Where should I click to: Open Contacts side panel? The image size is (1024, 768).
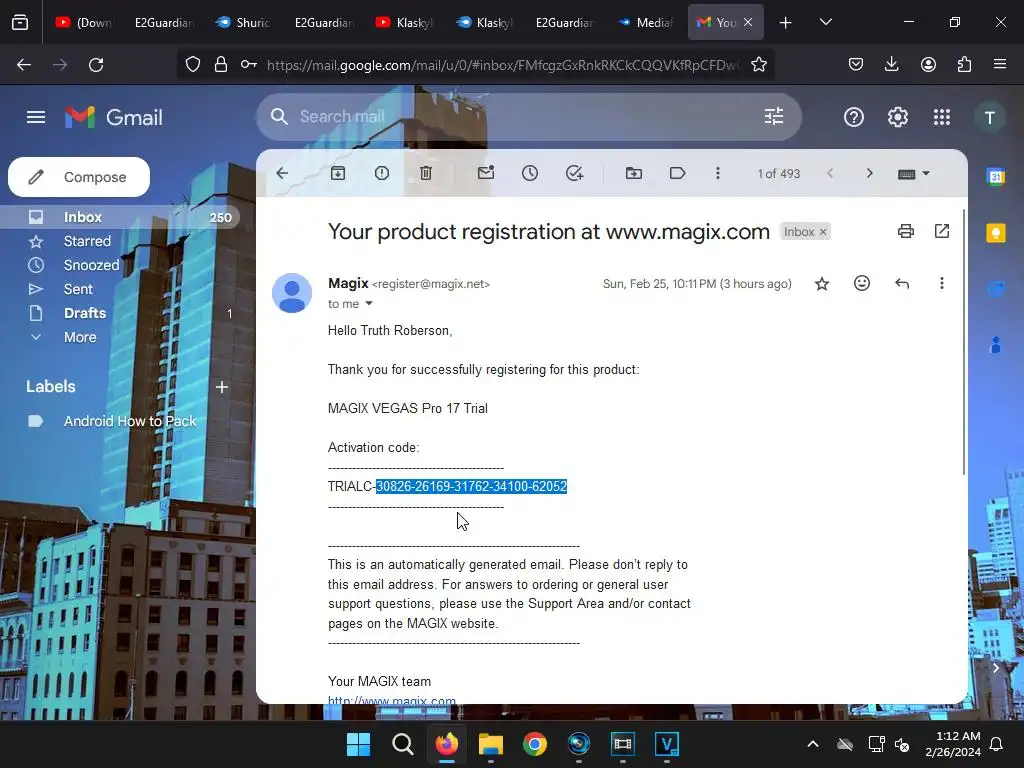(x=996, y=344)
